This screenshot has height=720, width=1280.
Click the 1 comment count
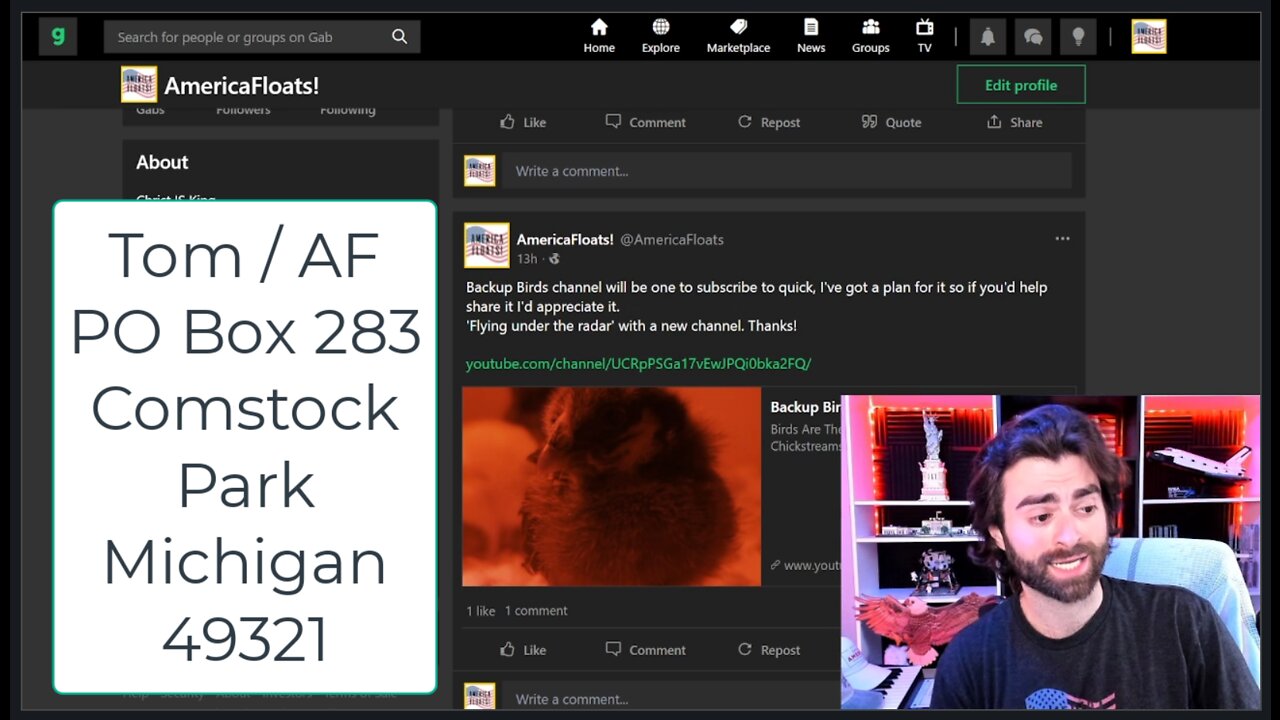(536, 611)
